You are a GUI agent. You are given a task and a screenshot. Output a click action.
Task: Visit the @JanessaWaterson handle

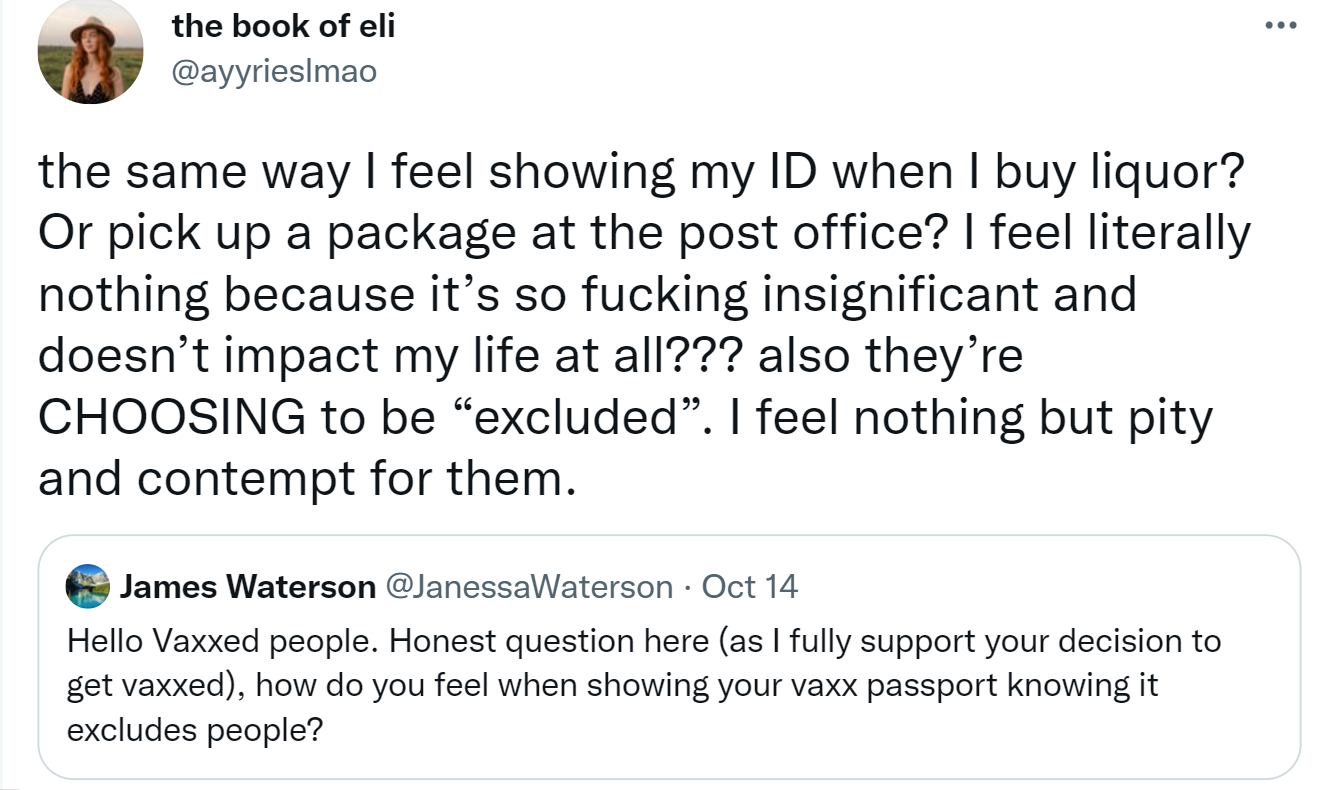click(529, 587)
